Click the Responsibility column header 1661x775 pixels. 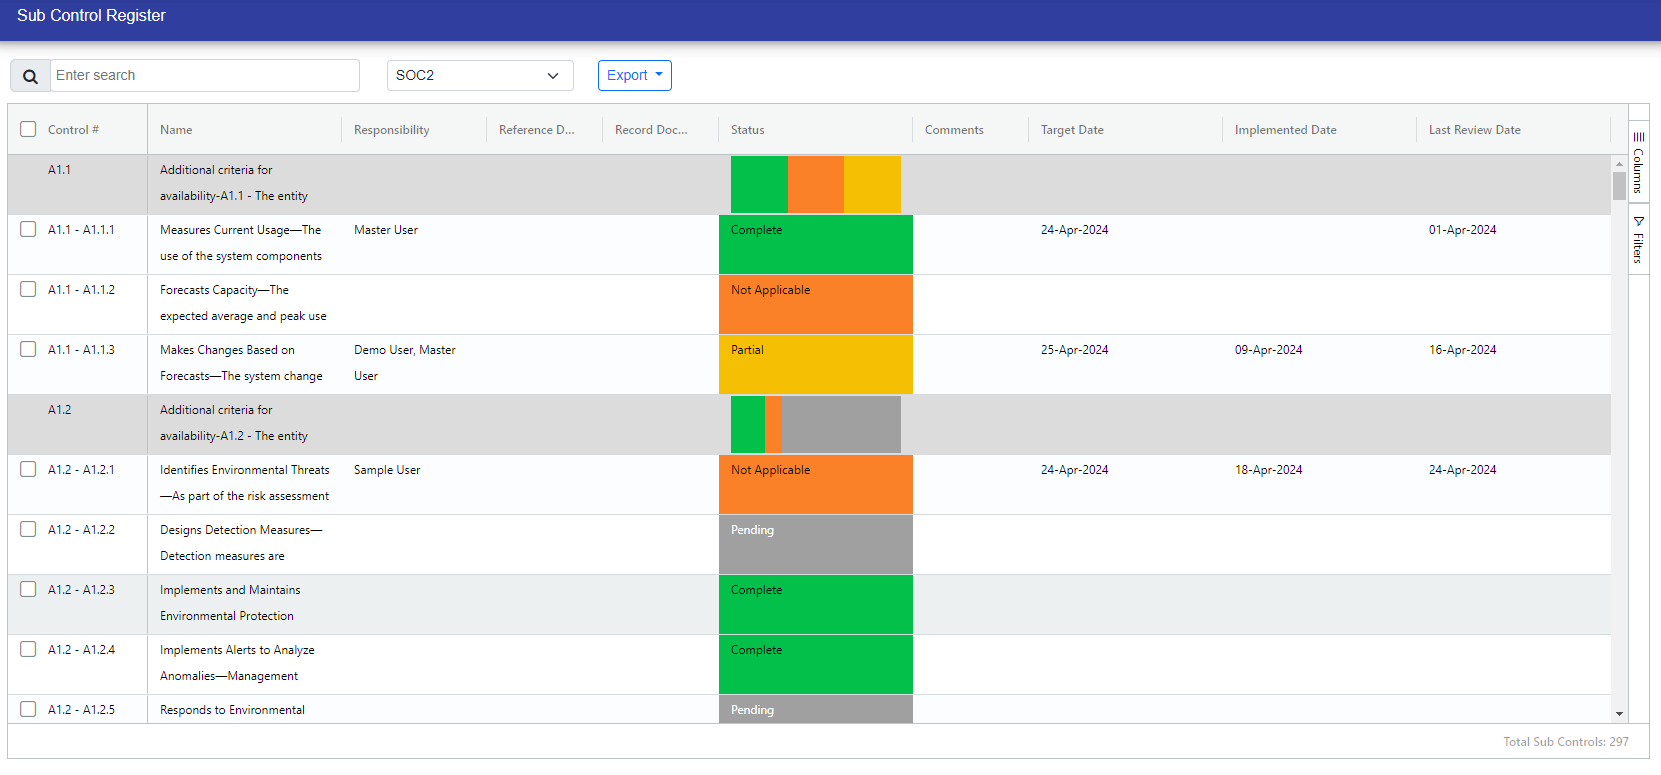click(392, 130)
